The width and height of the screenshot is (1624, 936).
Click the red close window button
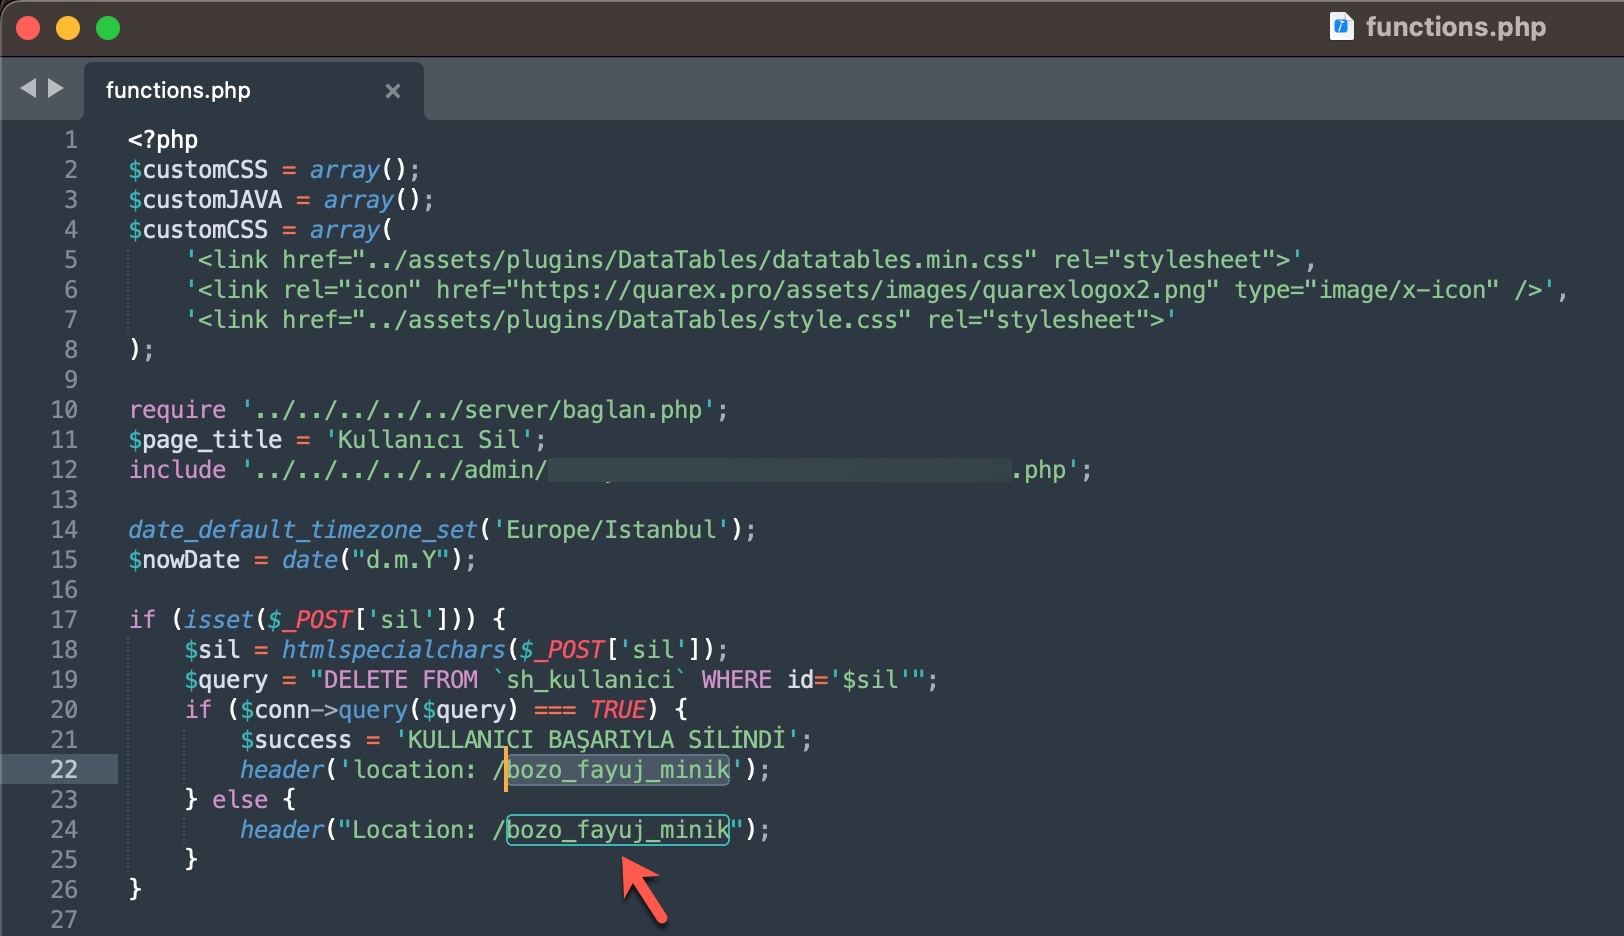28,28
